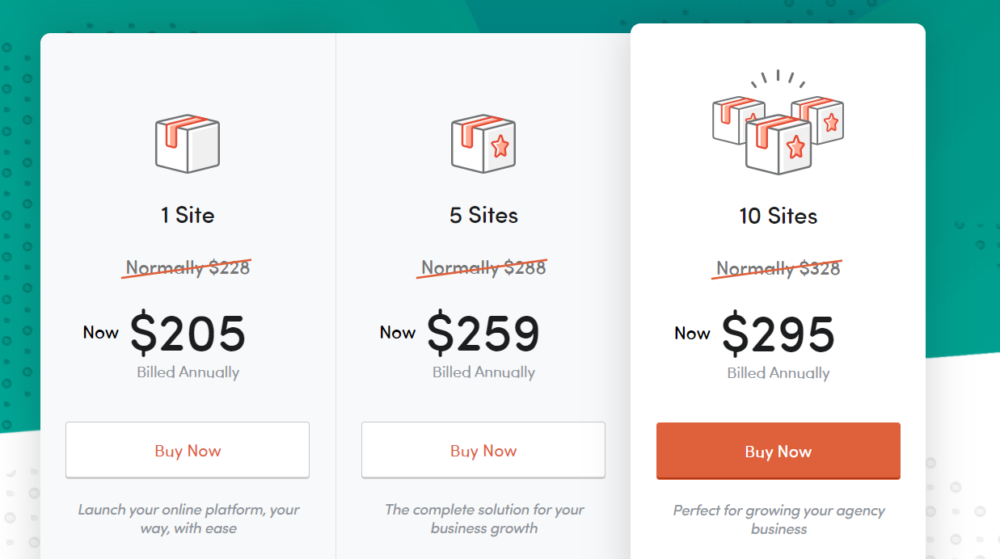This screenshot has height=559, width=1000.
Task: Click the three boxes icon above 10 Sites
Action: point(778,128)
